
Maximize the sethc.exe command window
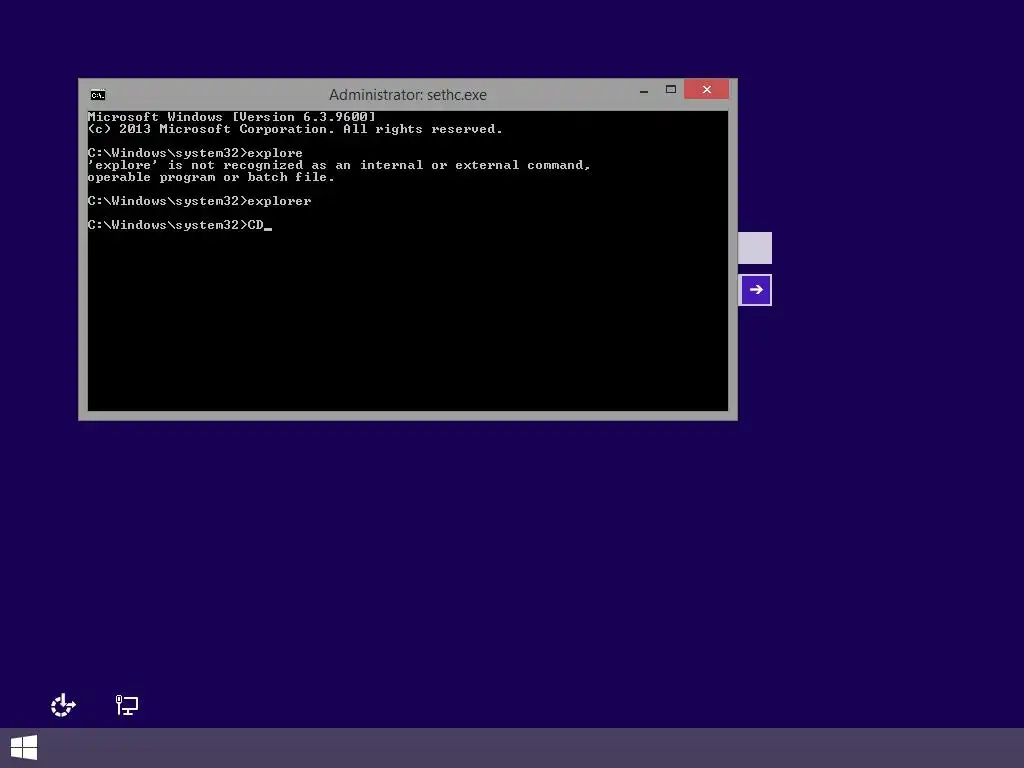671,89
